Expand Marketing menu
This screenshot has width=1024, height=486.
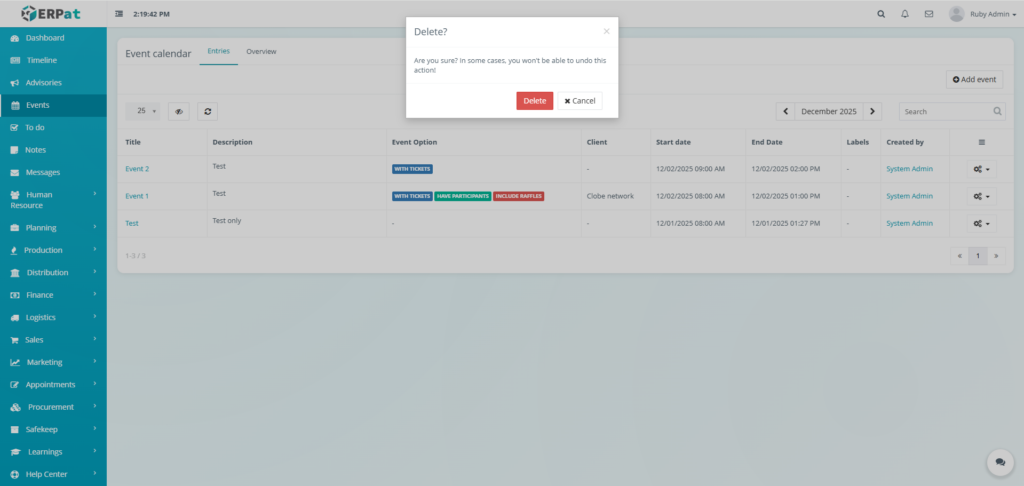point(53,362)
